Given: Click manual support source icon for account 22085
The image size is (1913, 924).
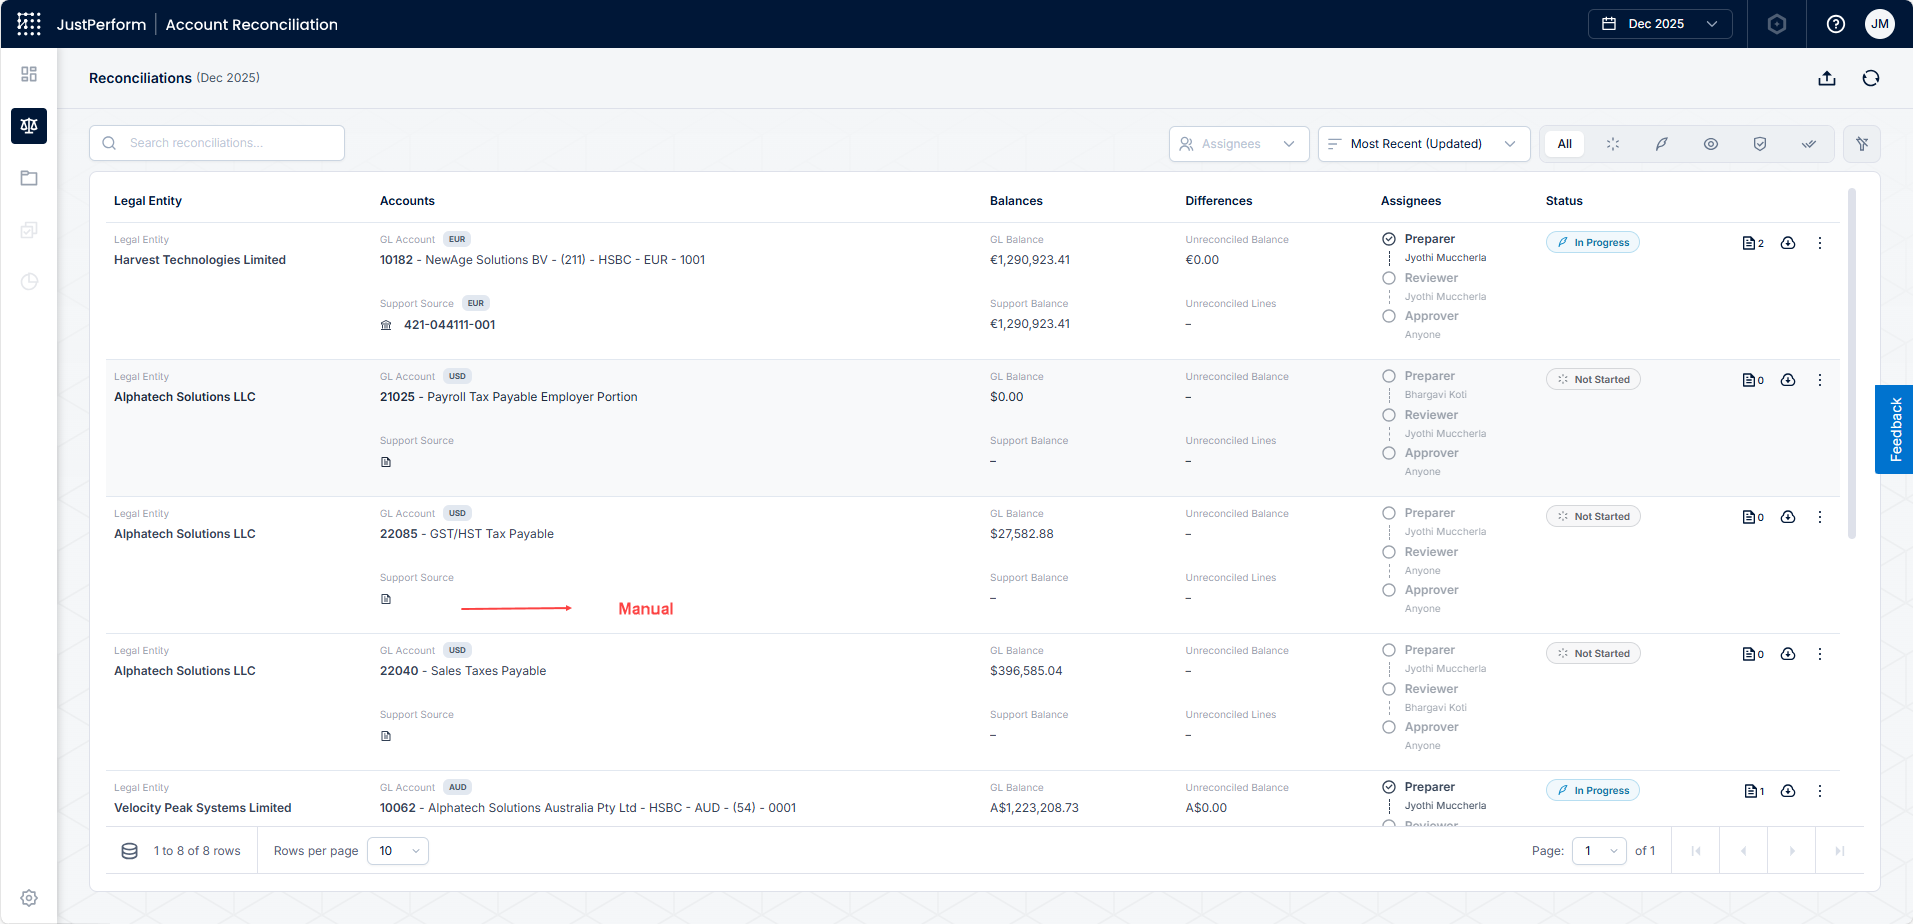Looking at the screenshot, I should click(386, 599).
